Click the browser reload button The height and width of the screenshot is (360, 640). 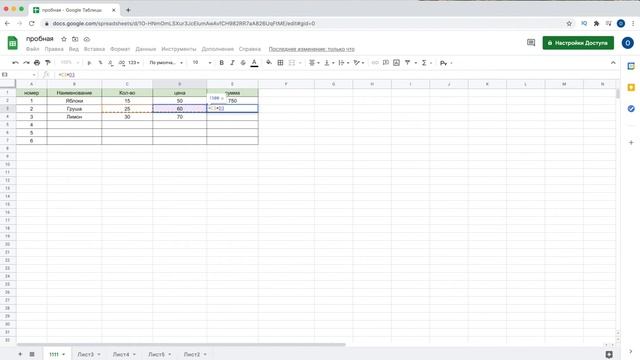click(x=31, y=24)
